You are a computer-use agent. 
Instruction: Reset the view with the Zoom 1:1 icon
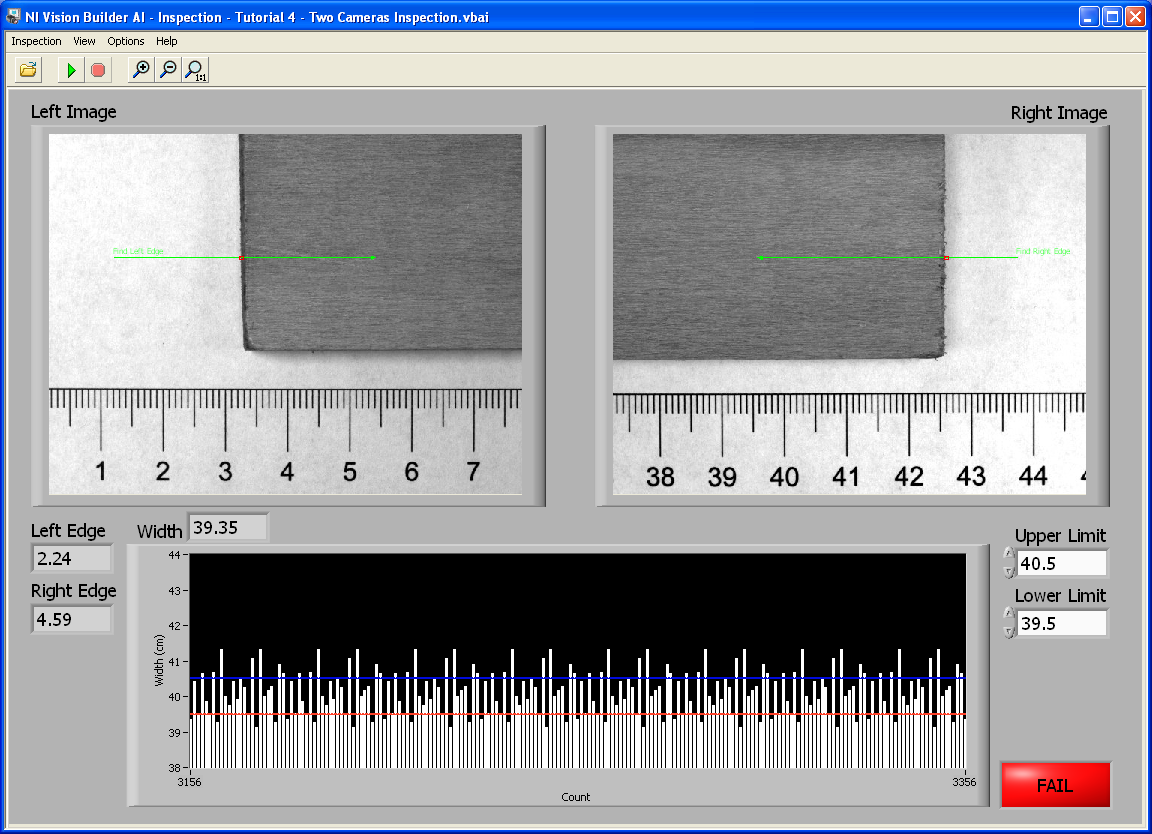click(195, 70)
